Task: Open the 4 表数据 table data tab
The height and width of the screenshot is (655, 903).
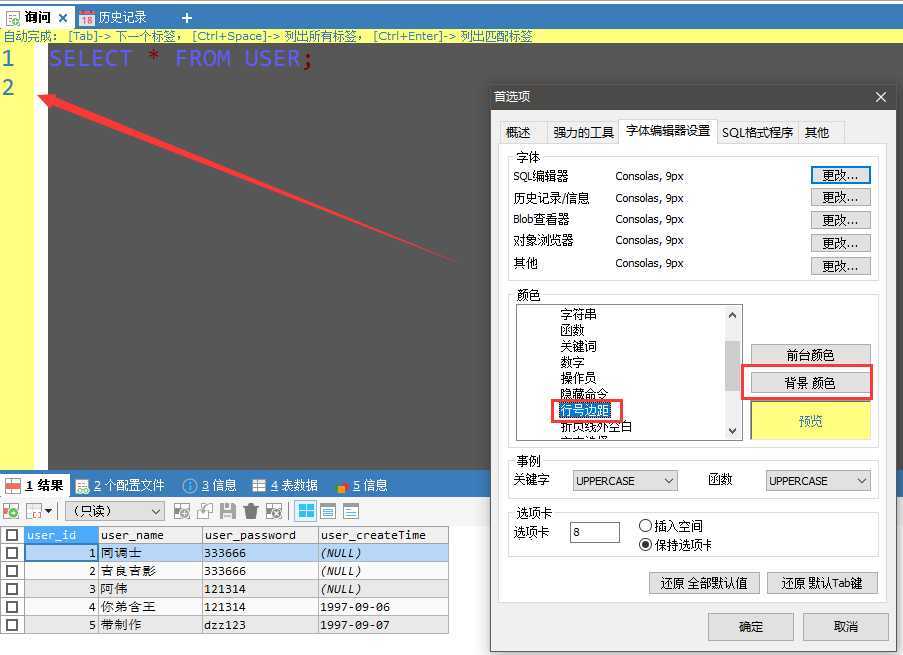Action: click(285, 486)
